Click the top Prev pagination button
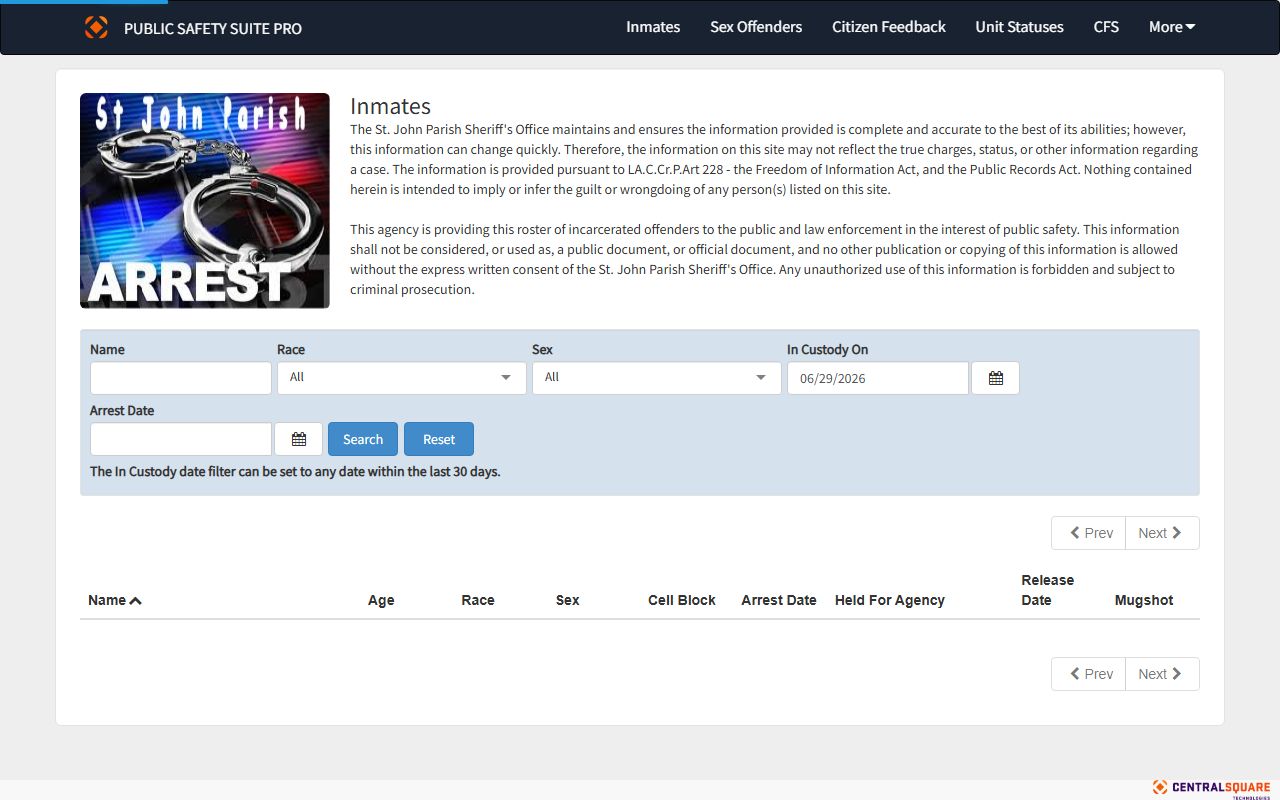The height and width of the screenshot is (800, 1280). tap(1089, 533)
